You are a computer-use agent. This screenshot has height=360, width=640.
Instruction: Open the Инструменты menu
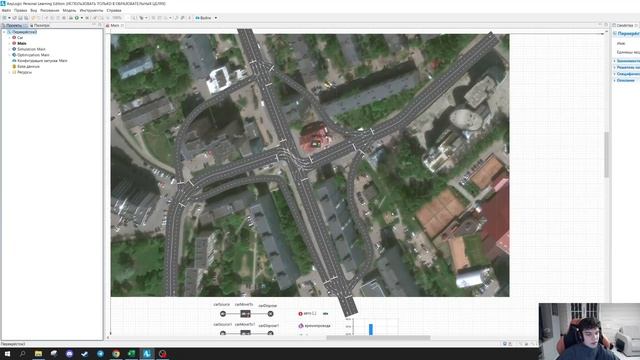91,10
